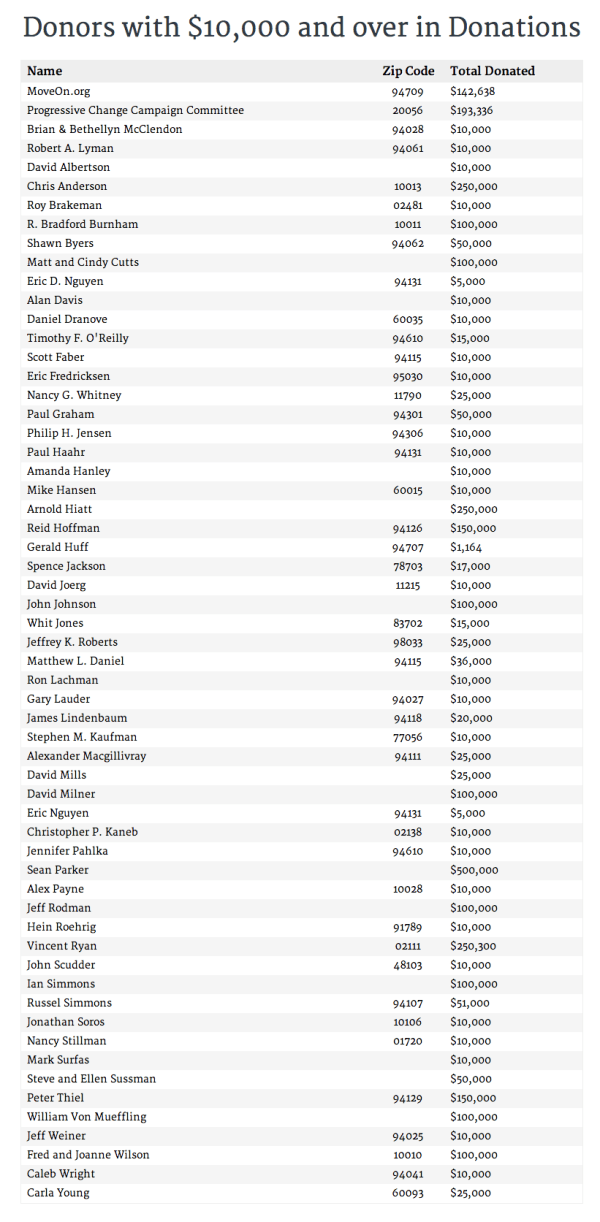The height and width of the screenshot is (1222, 600).
Task: Select Timothy F. O'Reilly's name
Action: coord(77,338)
